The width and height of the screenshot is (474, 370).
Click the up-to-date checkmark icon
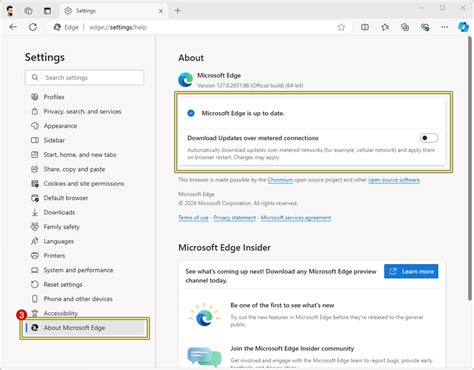[191, 113]
